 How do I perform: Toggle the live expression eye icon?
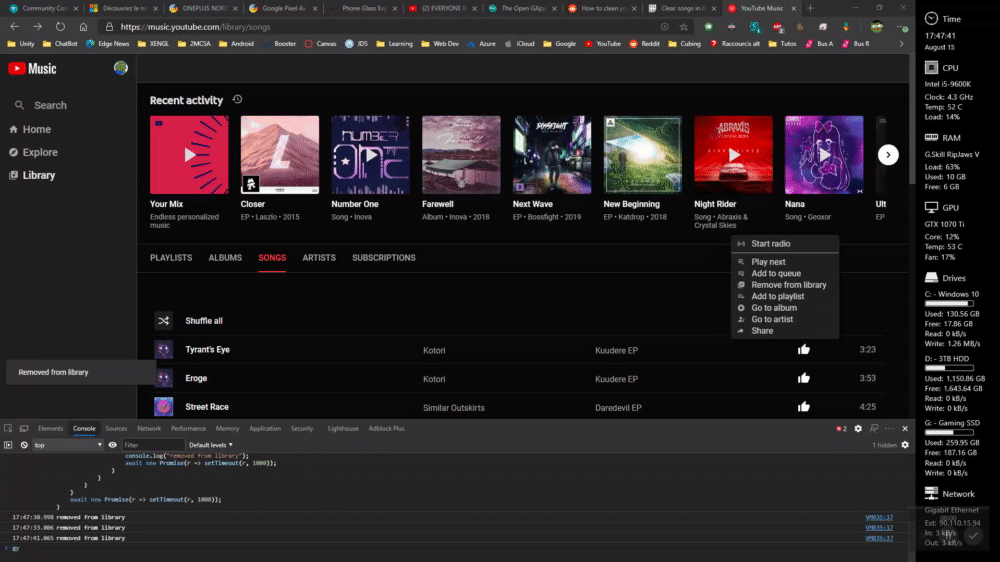pyautogui.click(x=112, y=445)
